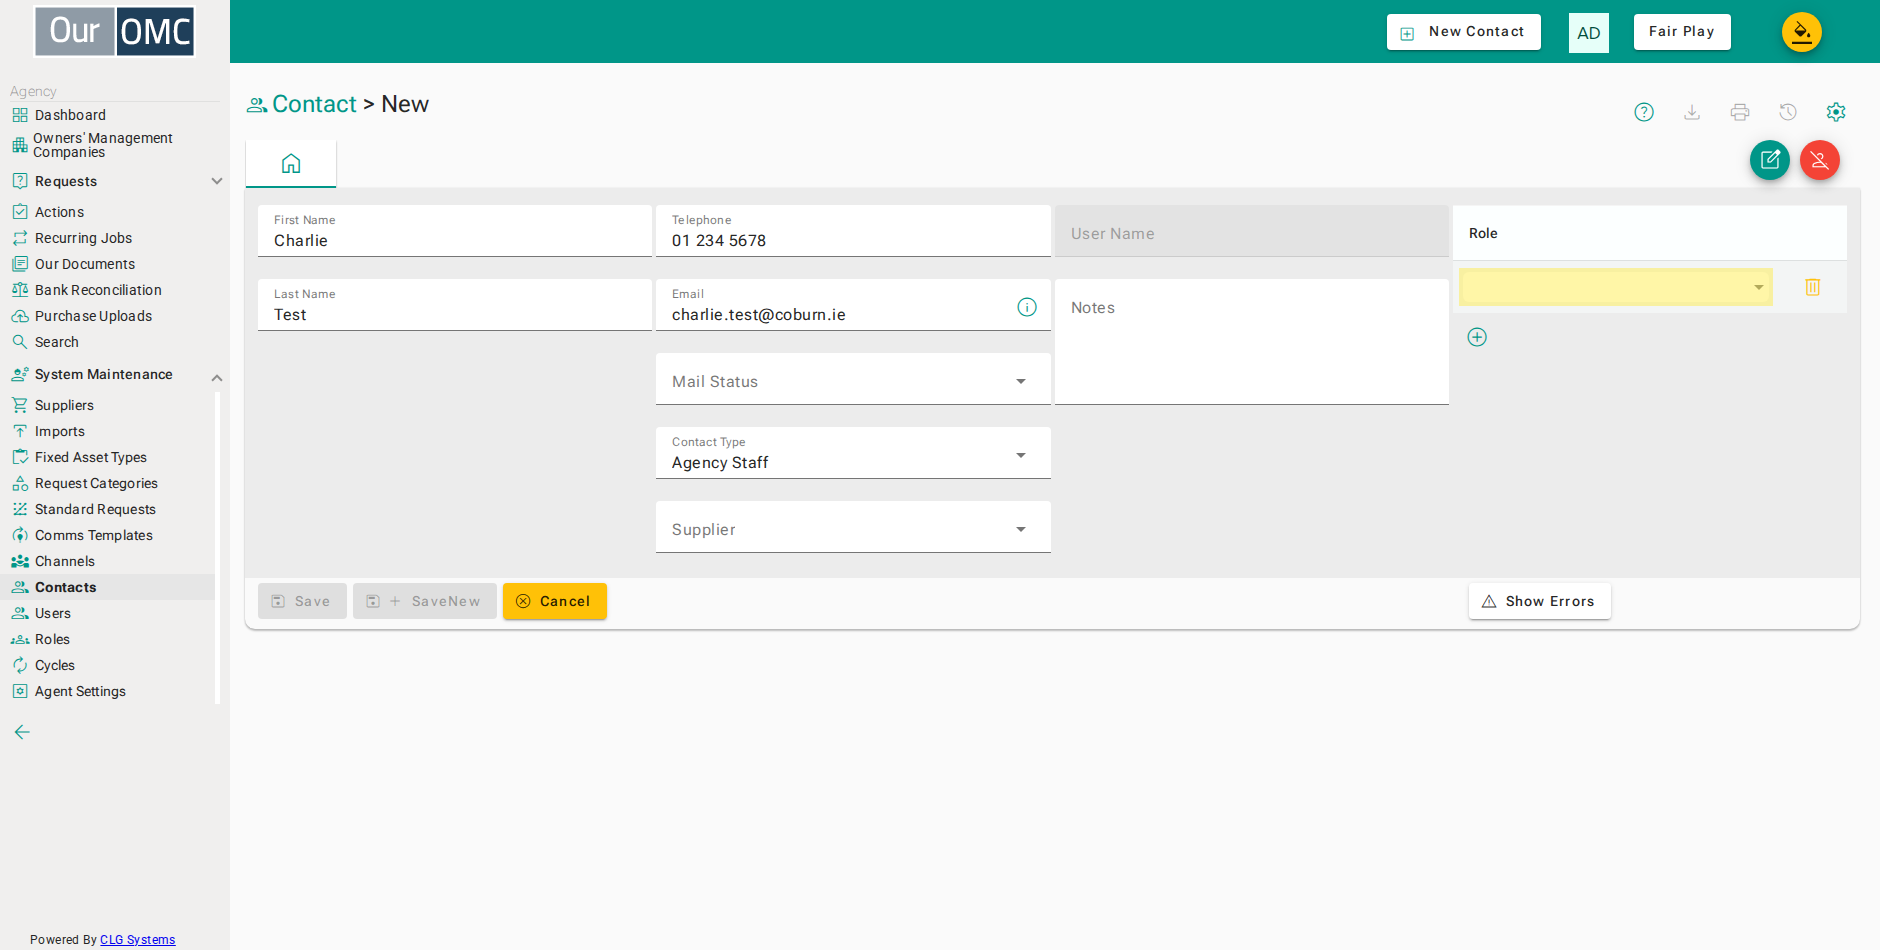Click the Fair Play button

[x=1682, y=32]
